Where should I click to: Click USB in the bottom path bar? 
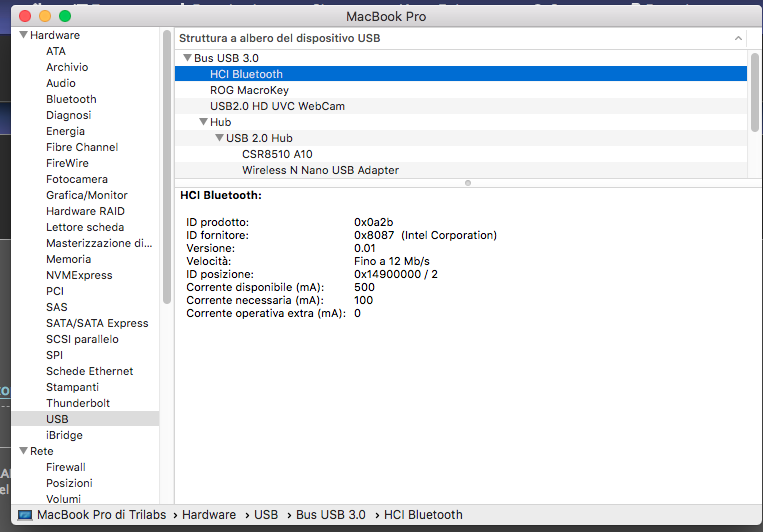tap(266, 515)
